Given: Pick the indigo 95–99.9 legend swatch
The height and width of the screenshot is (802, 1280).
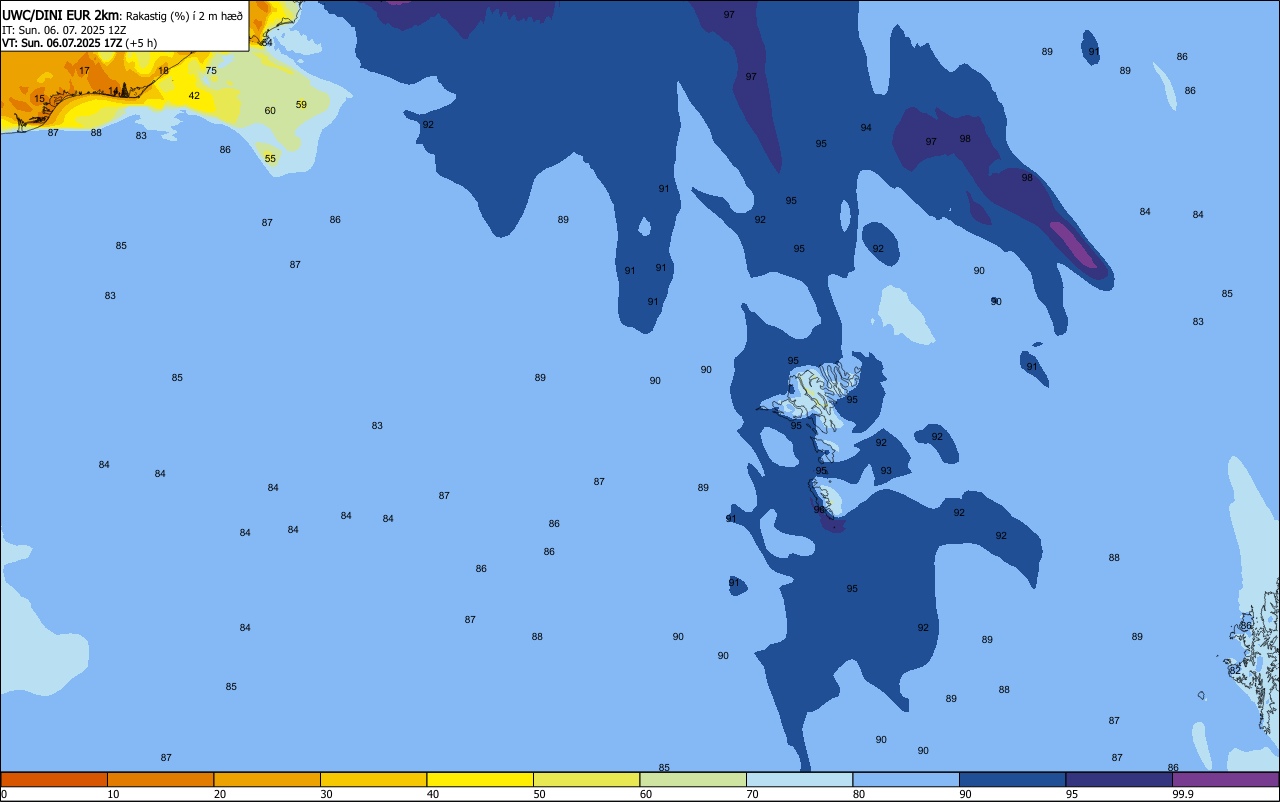Looking at the screenshot, I should pos(1119,779).
